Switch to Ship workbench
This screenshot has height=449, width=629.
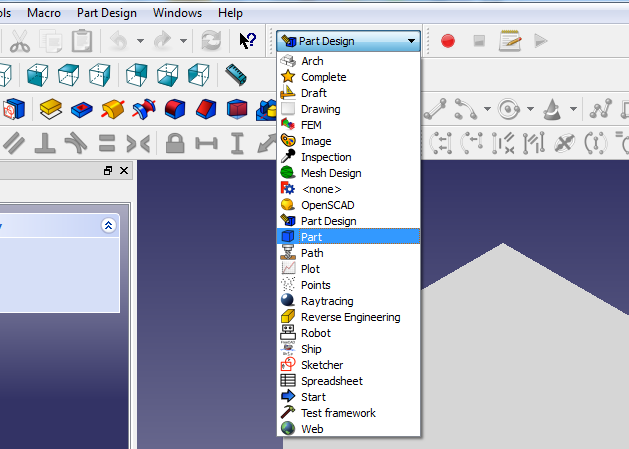coord(348,349)
